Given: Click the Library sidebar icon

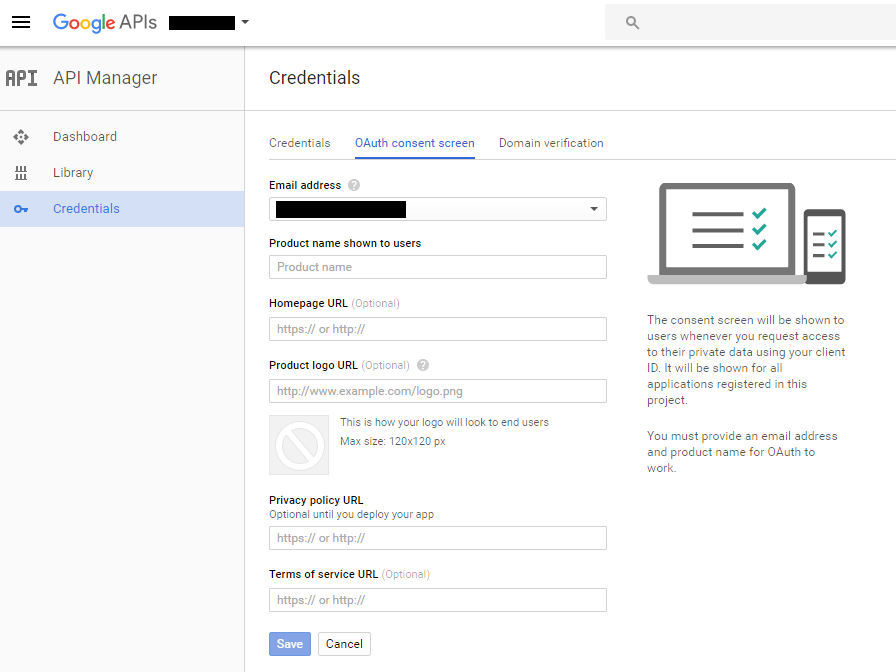Looking at the screenshot, I should click(21, 173).
